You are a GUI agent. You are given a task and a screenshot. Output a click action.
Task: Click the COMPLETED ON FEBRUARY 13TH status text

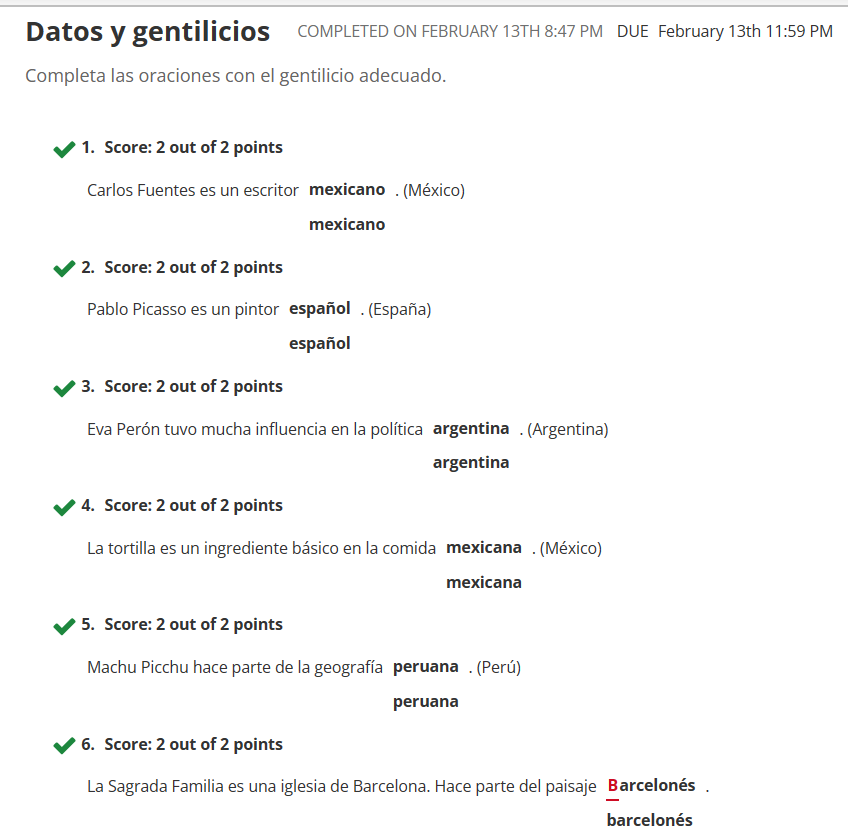450,31
